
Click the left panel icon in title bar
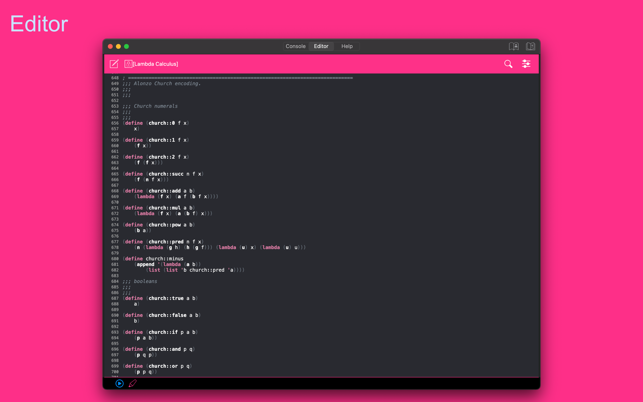pos(514,46)
